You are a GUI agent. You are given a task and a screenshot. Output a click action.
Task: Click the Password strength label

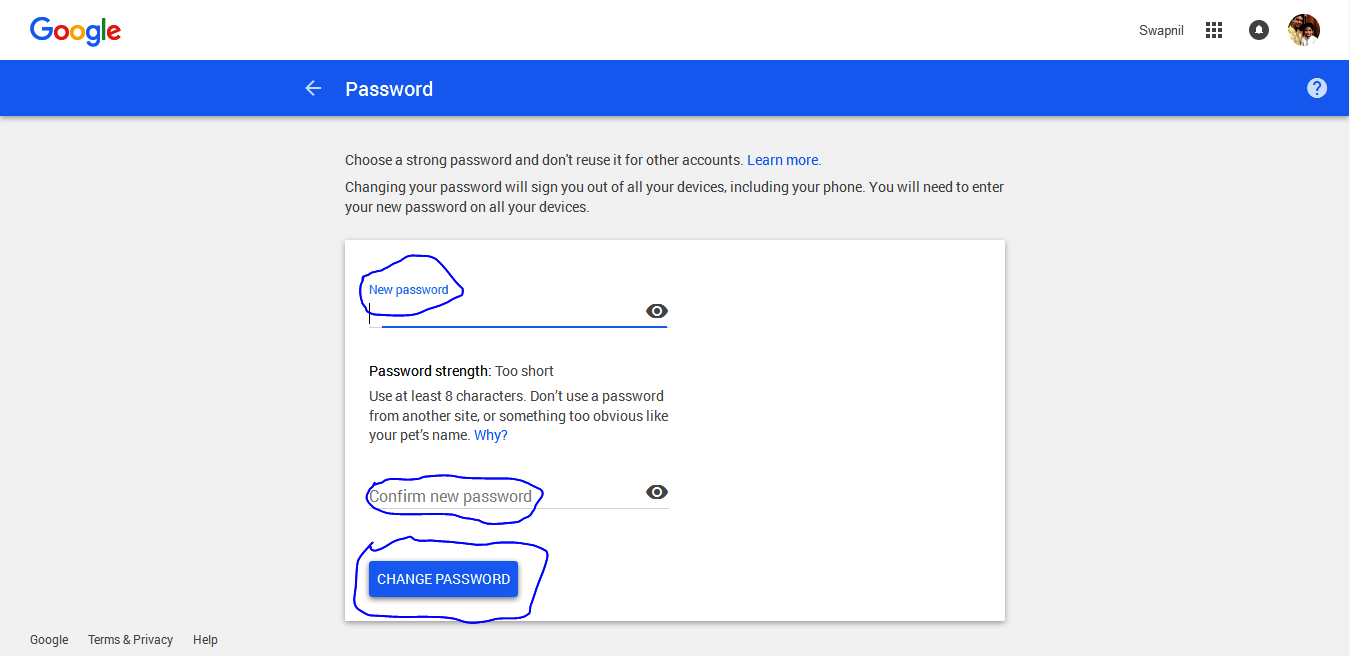[x=430, y=371]
